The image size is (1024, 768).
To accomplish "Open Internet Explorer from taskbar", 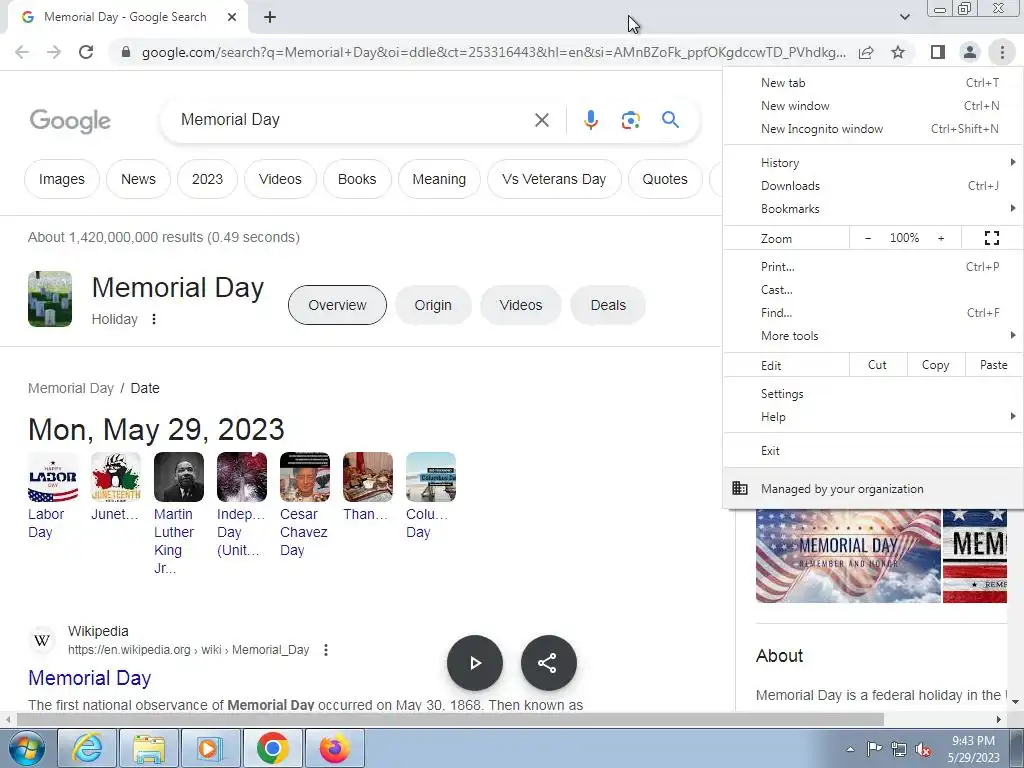I will 88,748.
